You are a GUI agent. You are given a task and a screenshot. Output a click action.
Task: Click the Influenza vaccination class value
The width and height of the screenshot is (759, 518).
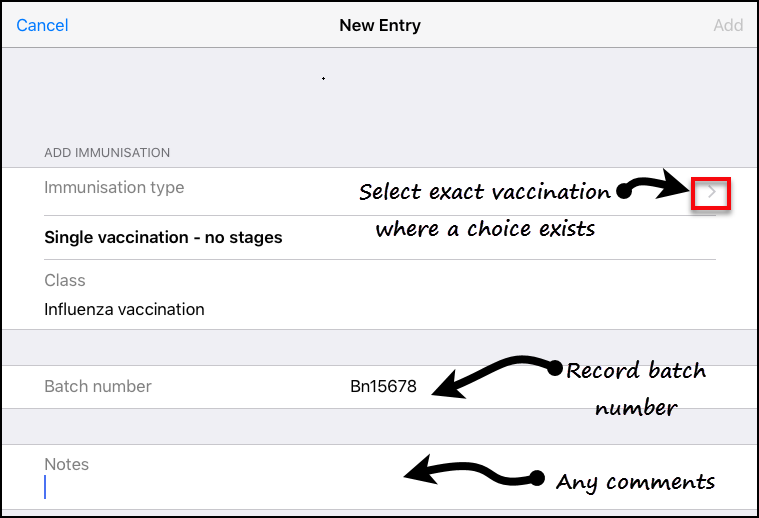(124, 309)
